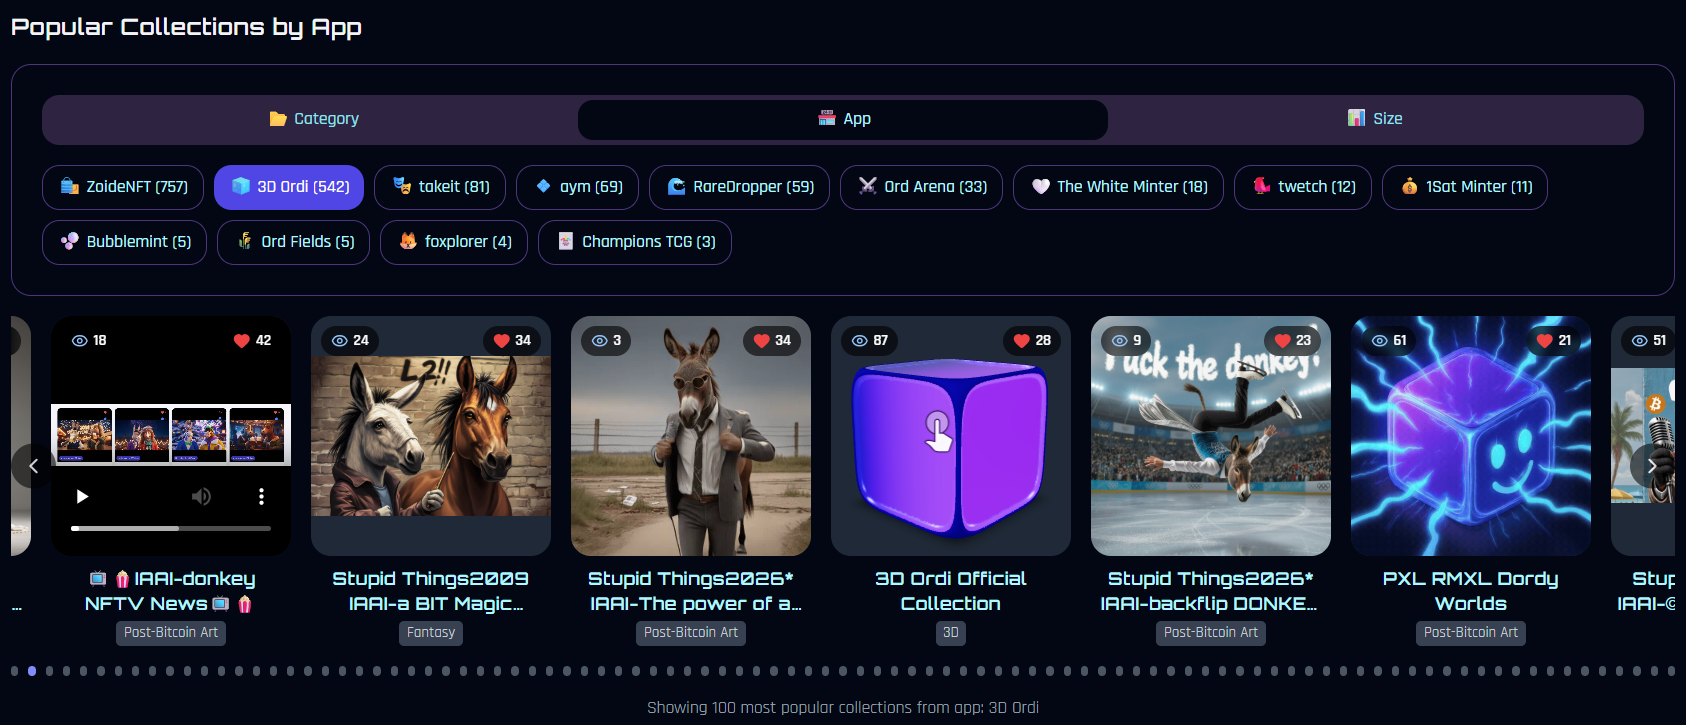Image resolution: width=1686 pixels, height=725 pixels.
Task: Click Post-Bitcoin Art tag under IAAI-donkey
Action: [x=171, y=633]
